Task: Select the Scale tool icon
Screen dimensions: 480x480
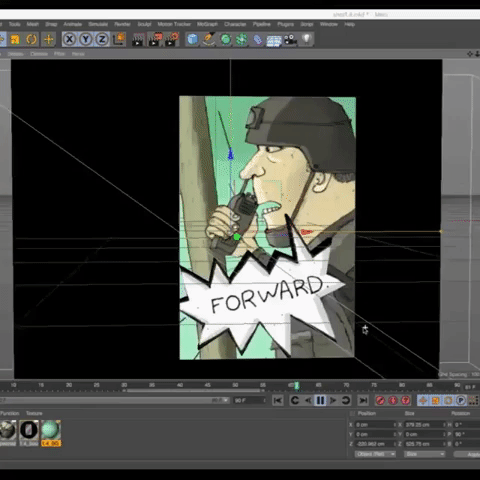Action: coord(15,39)
